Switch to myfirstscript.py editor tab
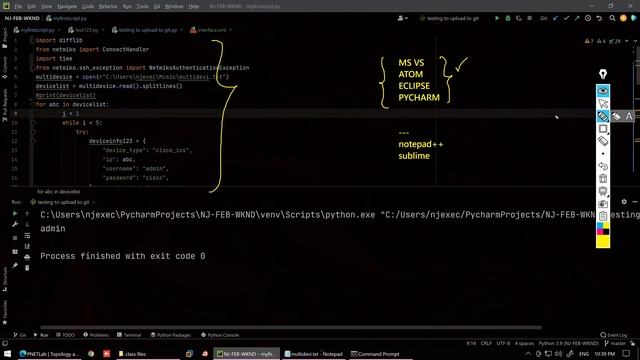The height and width of the screenshot is (360, 640). point(37,30)
